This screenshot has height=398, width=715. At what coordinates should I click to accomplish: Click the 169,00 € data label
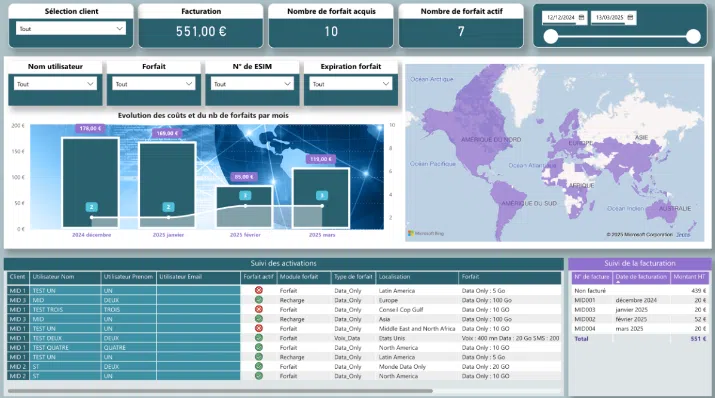click(167, 133)
